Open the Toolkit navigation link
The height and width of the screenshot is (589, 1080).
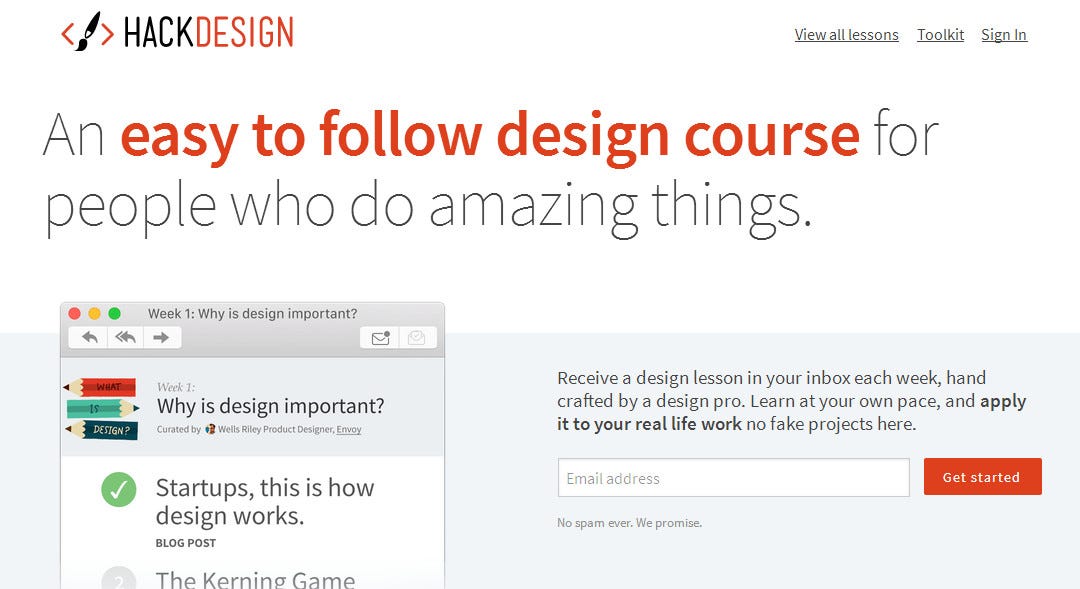(940, 34)
